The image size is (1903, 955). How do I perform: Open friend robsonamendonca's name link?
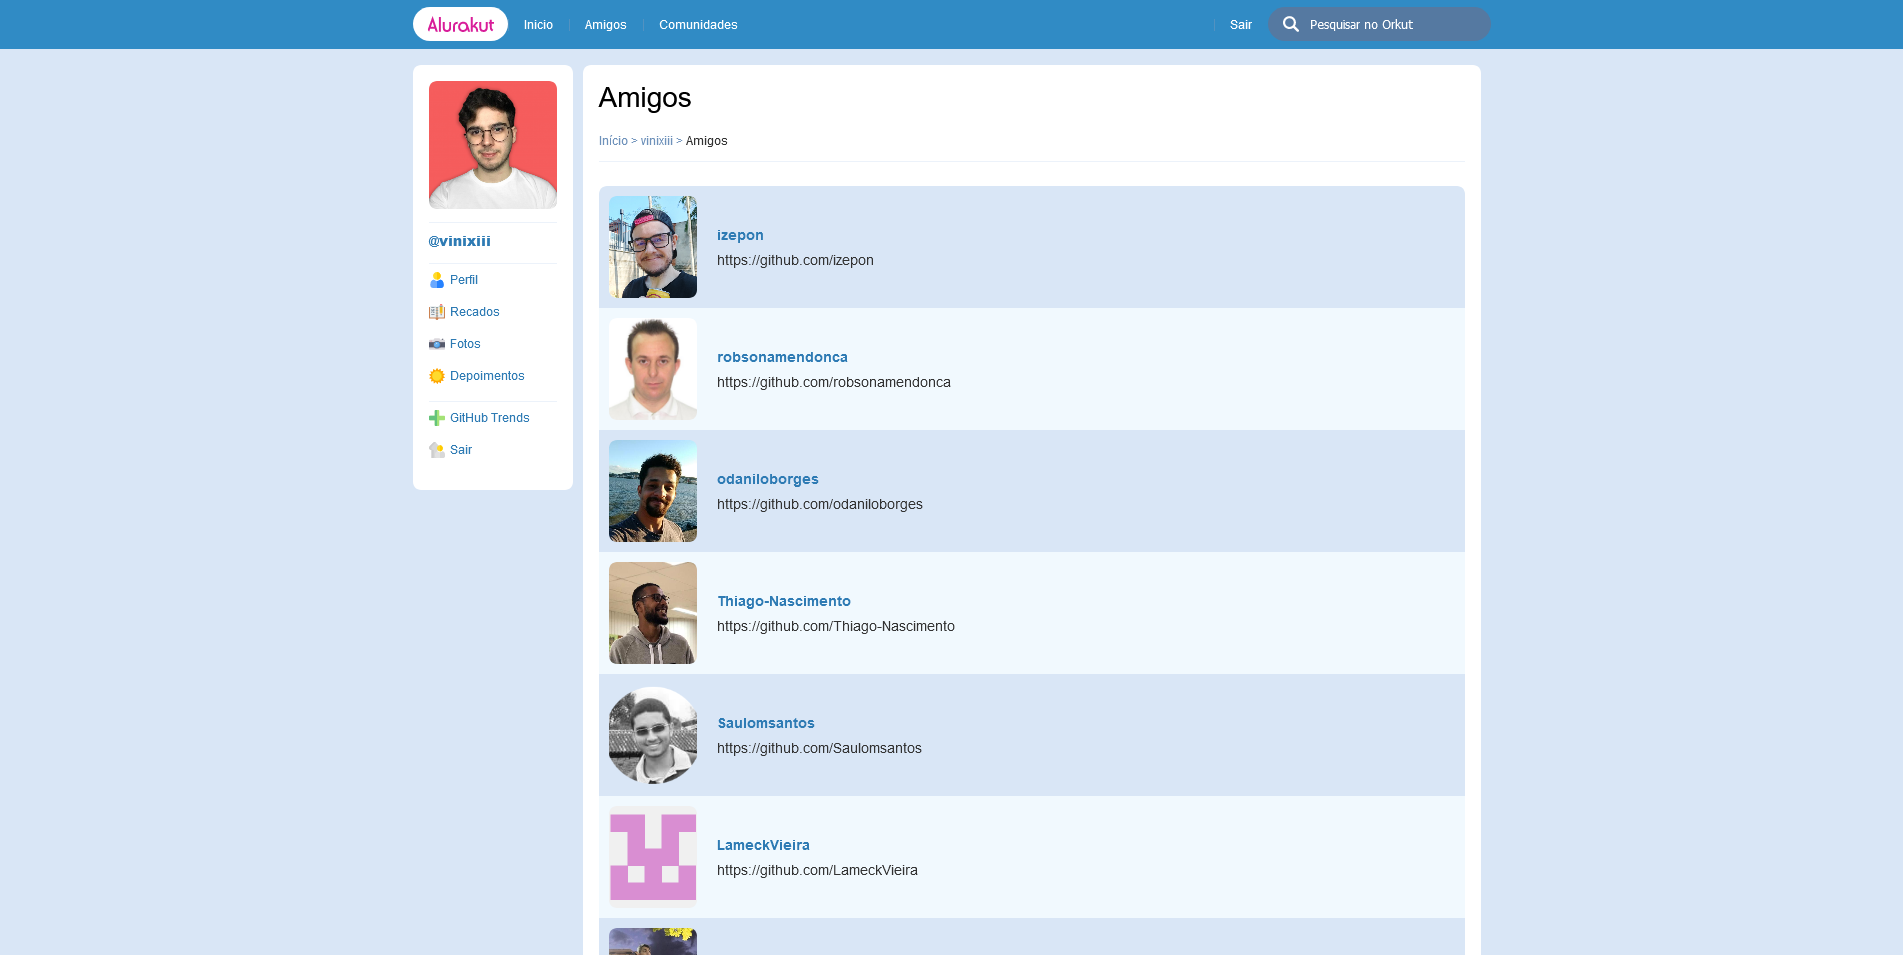(782, 357)
